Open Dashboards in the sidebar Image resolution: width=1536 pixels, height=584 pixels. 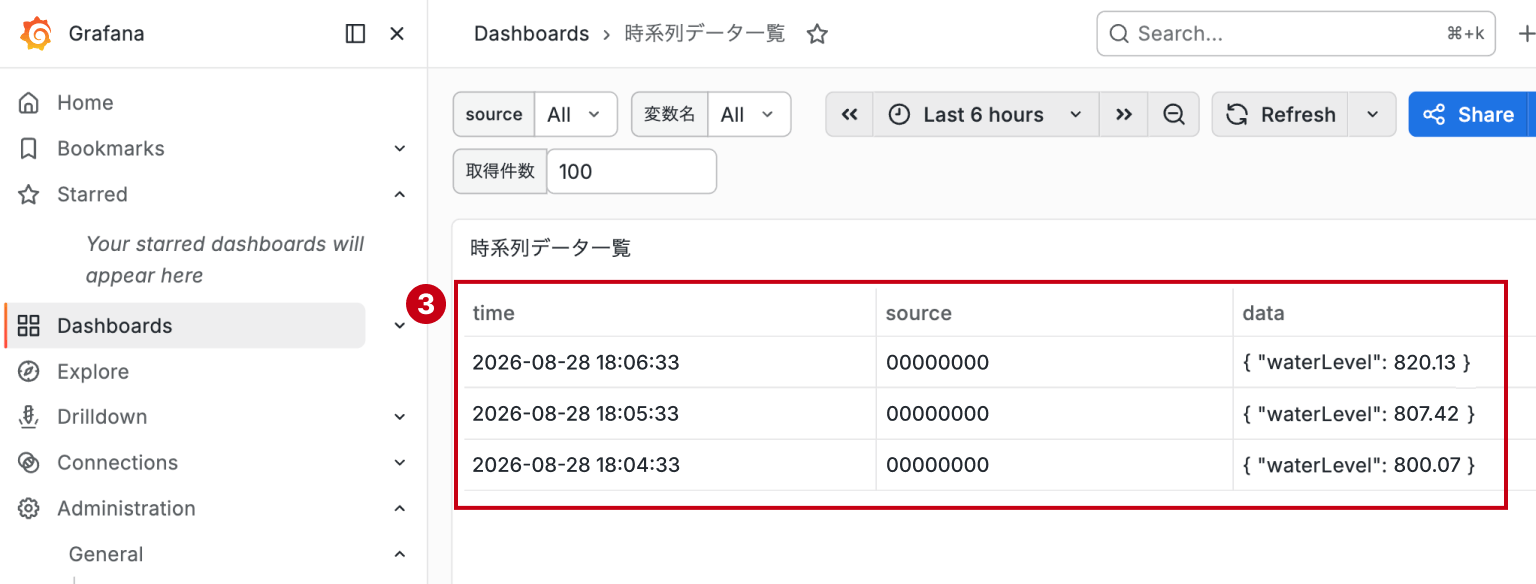[x=185, y=326]
